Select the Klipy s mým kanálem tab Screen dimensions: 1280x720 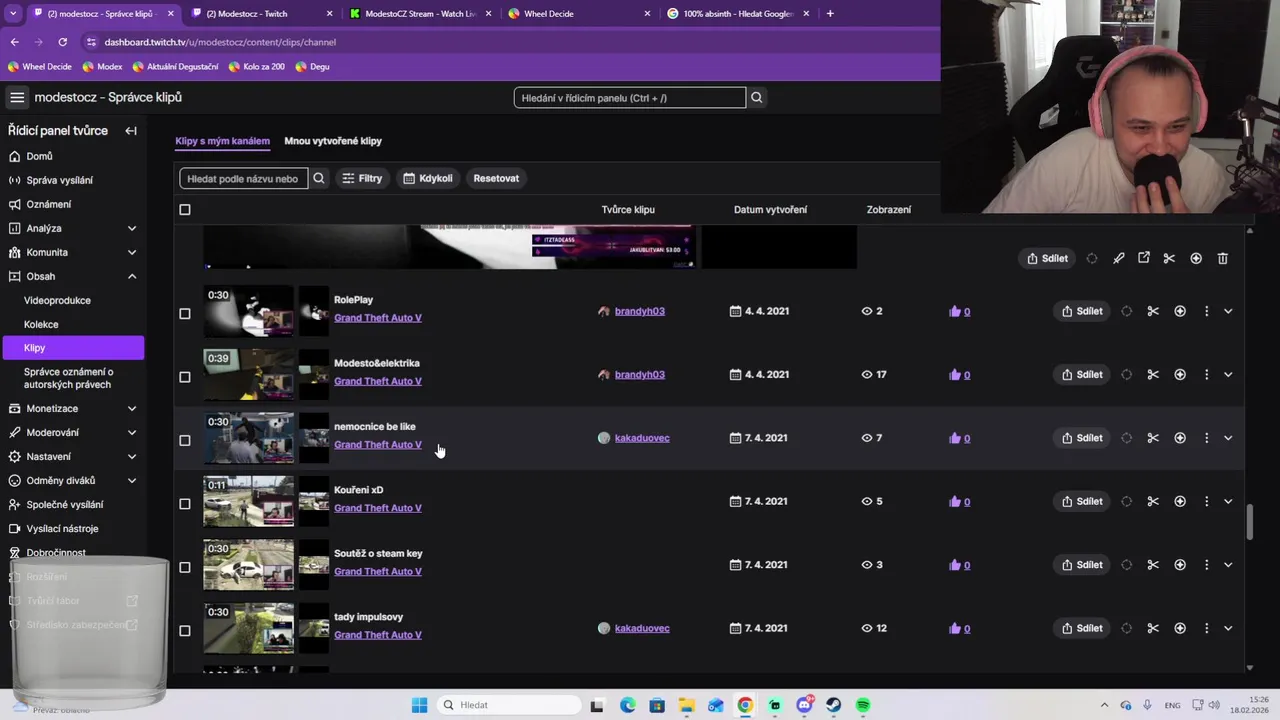(222, 141)
